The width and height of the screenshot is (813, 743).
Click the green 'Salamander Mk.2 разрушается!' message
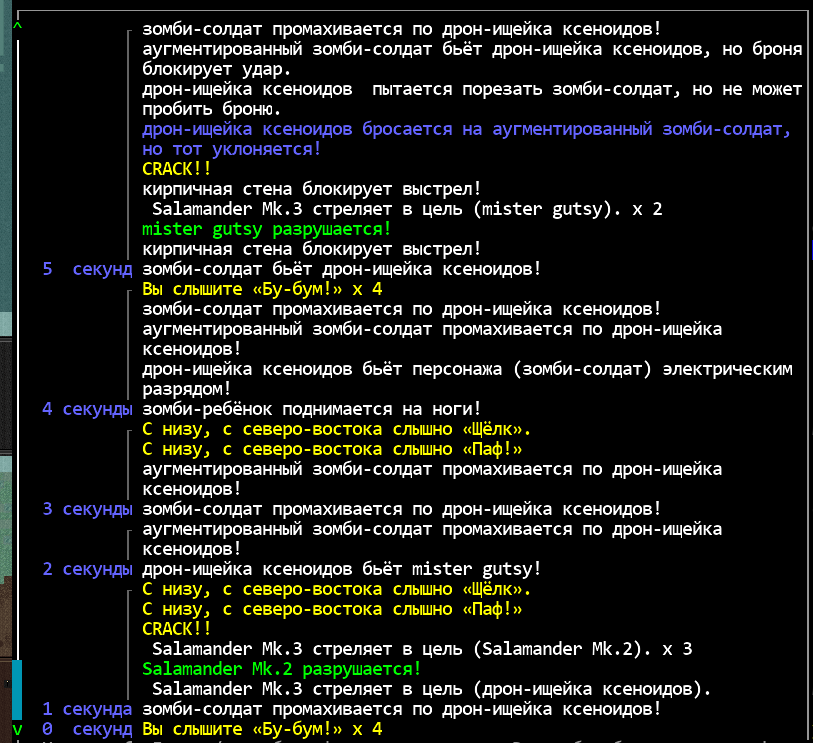click(x=282, y=669)
